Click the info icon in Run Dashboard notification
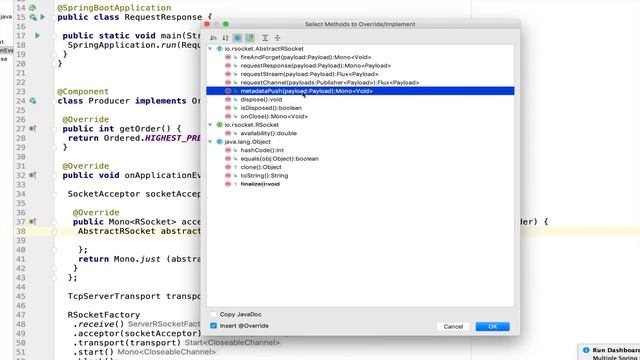Image resolution: width=640 pixels, height=360 pixels. point(586,350)
